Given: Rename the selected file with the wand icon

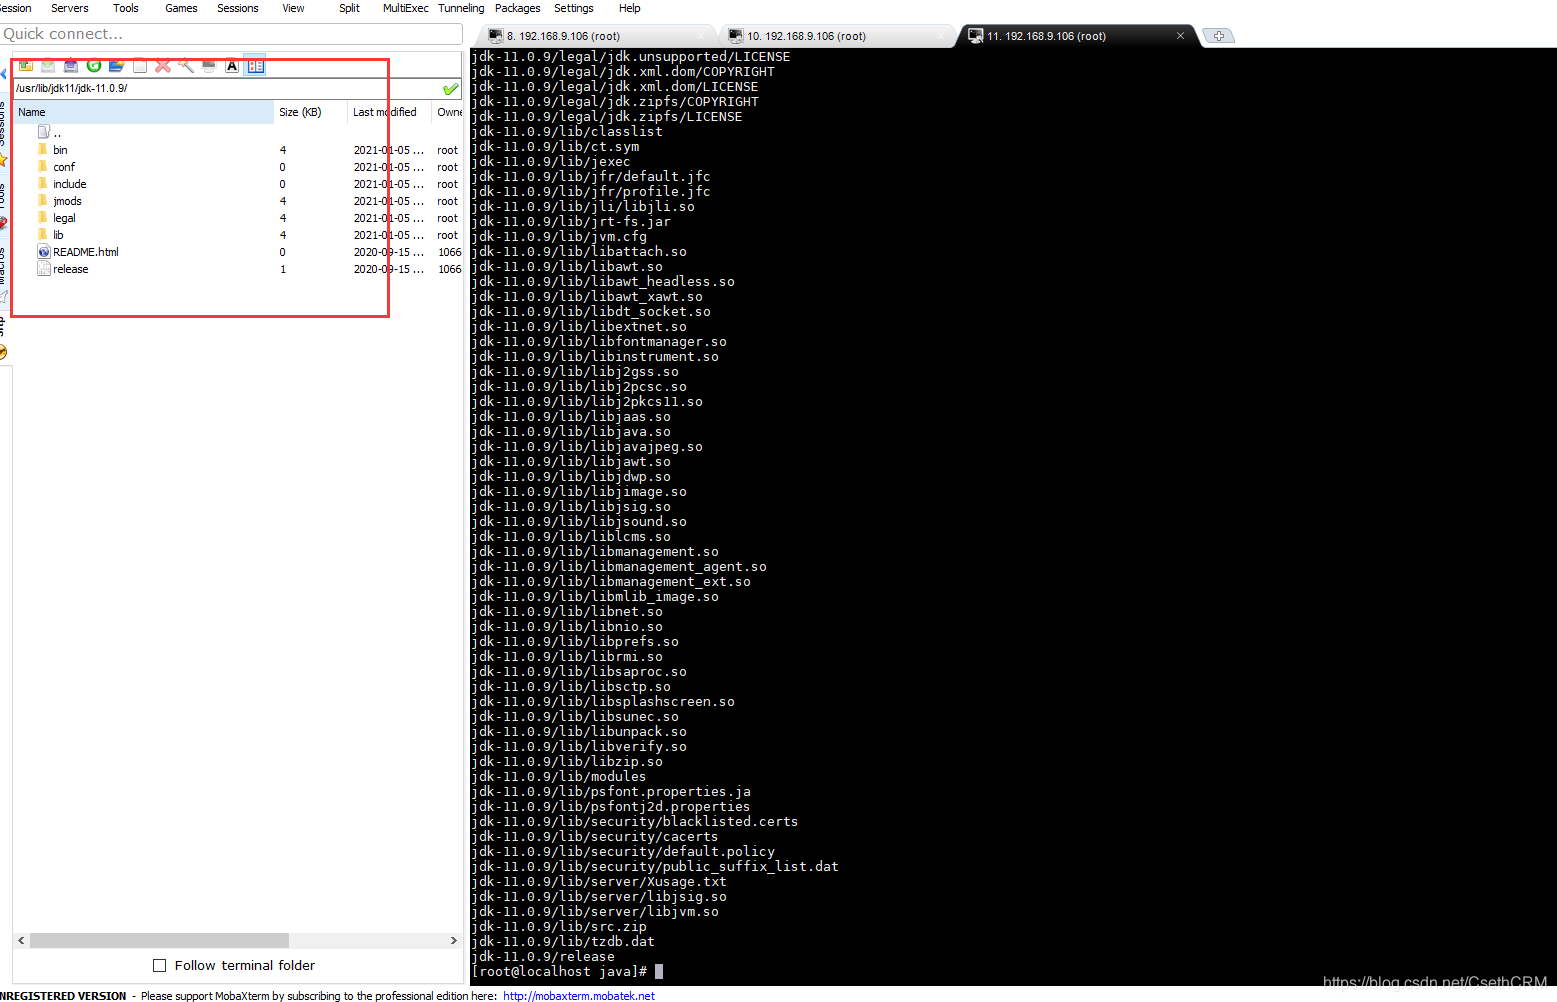Looking at the screenshot, I should (186, 66).
